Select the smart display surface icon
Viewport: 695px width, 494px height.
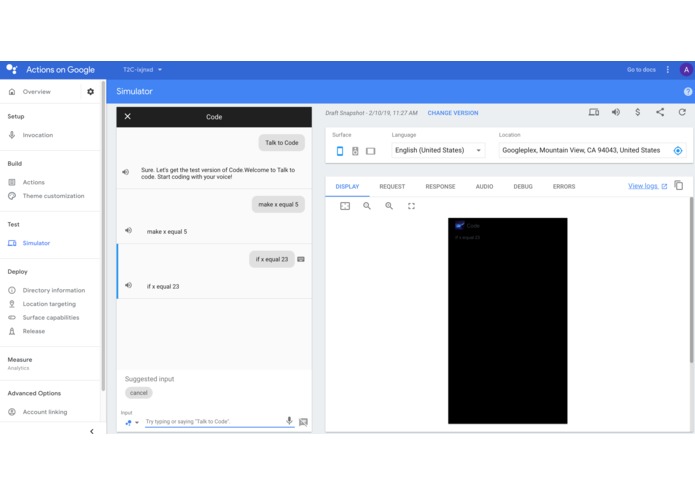pyautogui.click(x=371, y=152)
